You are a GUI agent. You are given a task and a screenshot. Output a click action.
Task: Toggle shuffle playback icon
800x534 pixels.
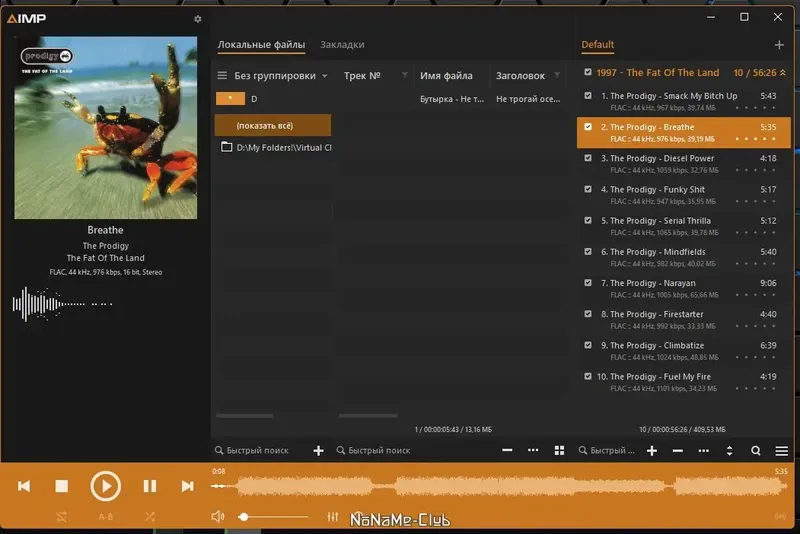(x=149, y=517)
